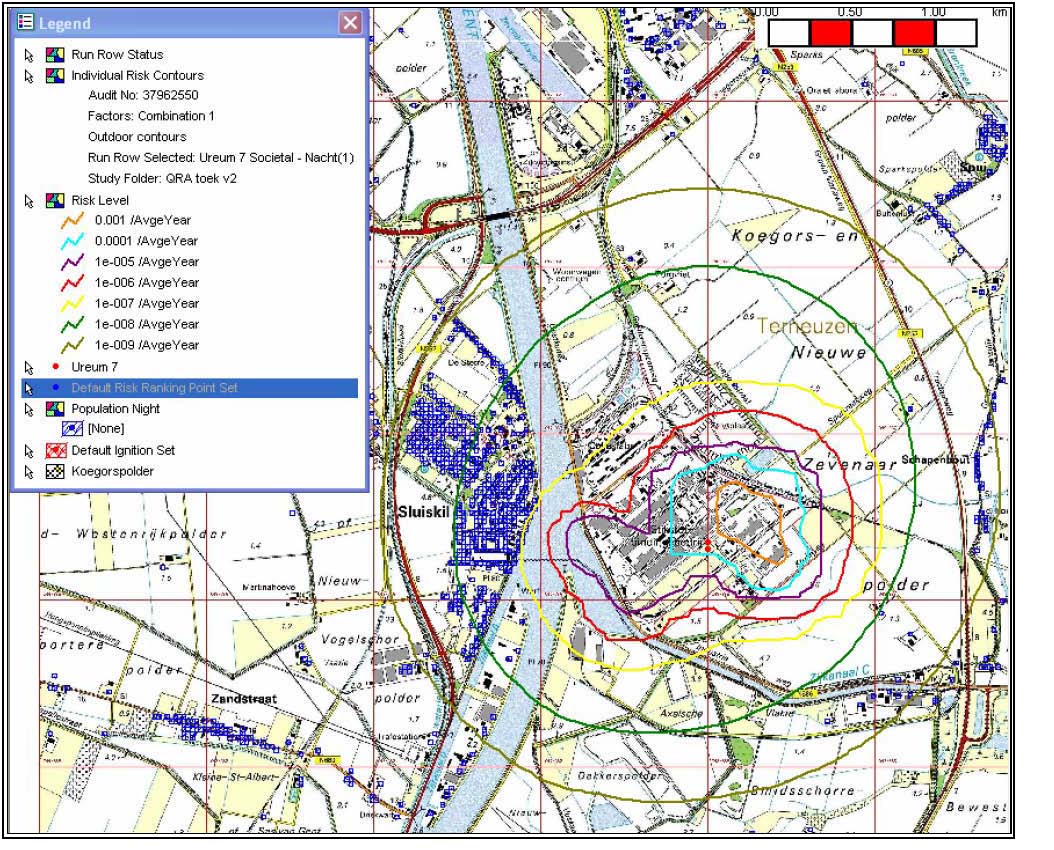Viewport: 1054px width, 850px height.
Task: Click the 'Audit No: 37962550' text
Action: [x=143, y=95]
